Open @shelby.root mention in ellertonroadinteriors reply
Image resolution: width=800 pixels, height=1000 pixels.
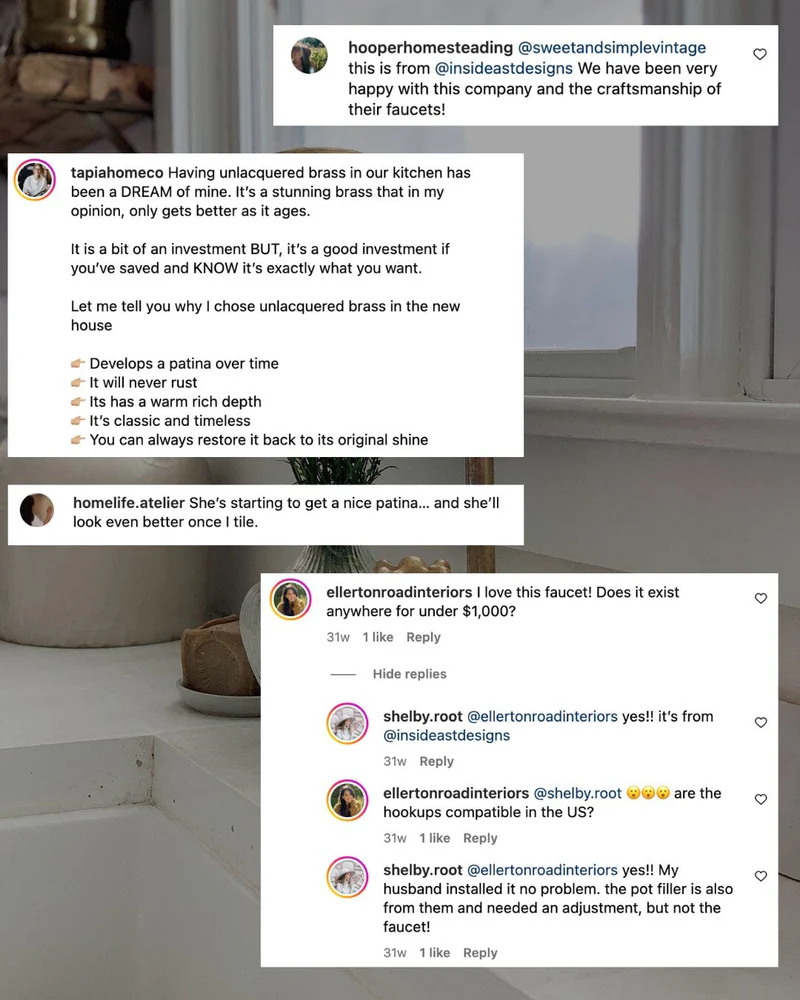point(577,793)
